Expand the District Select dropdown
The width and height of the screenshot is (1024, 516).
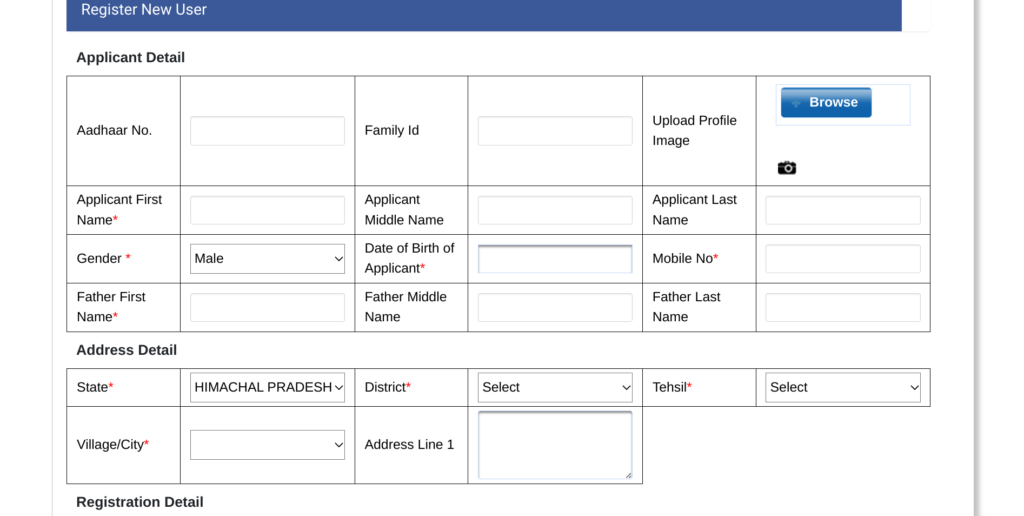pyautogui.click(x=555, y=387)
